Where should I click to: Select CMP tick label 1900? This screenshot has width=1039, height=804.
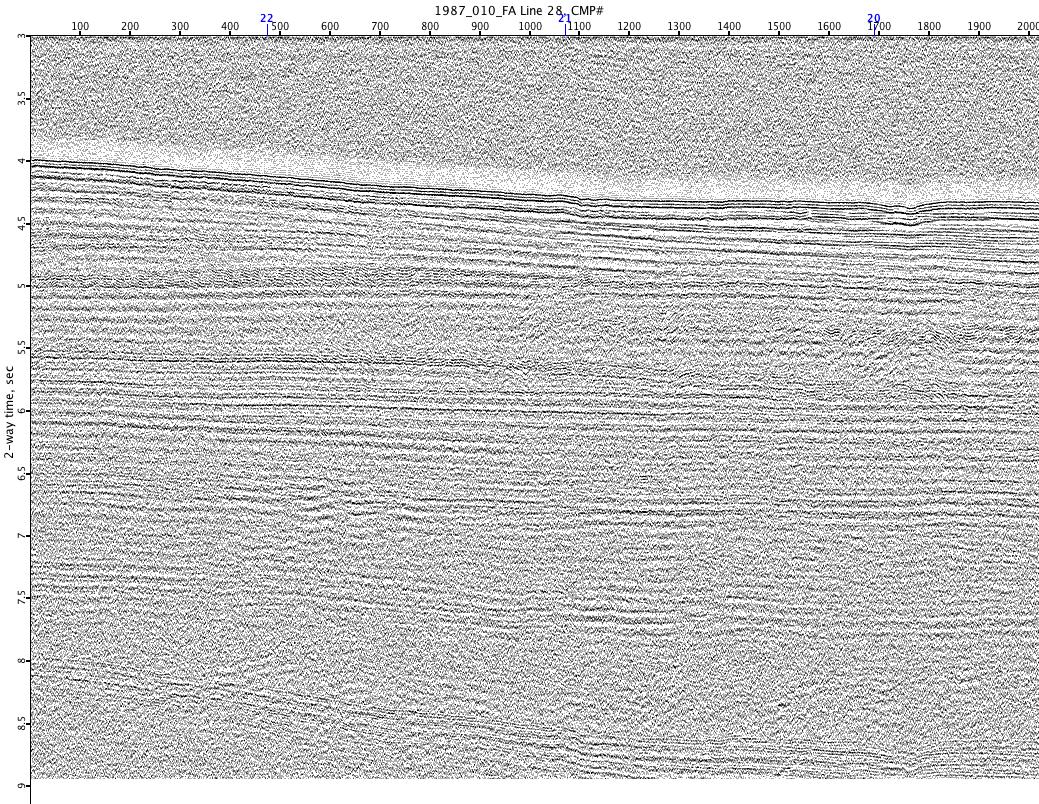(979, 27)
